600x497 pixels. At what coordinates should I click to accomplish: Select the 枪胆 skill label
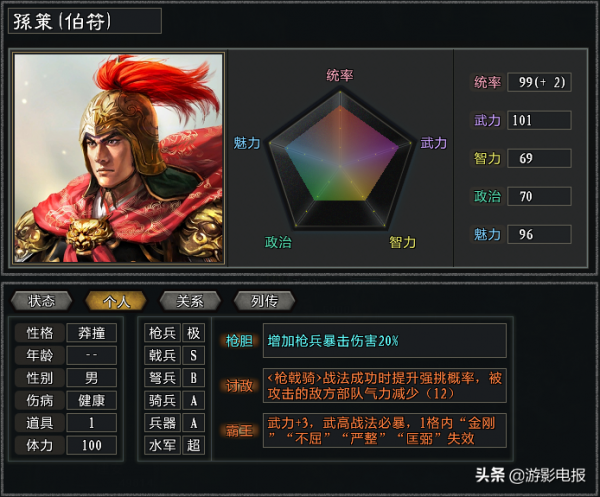click(240, 341)
